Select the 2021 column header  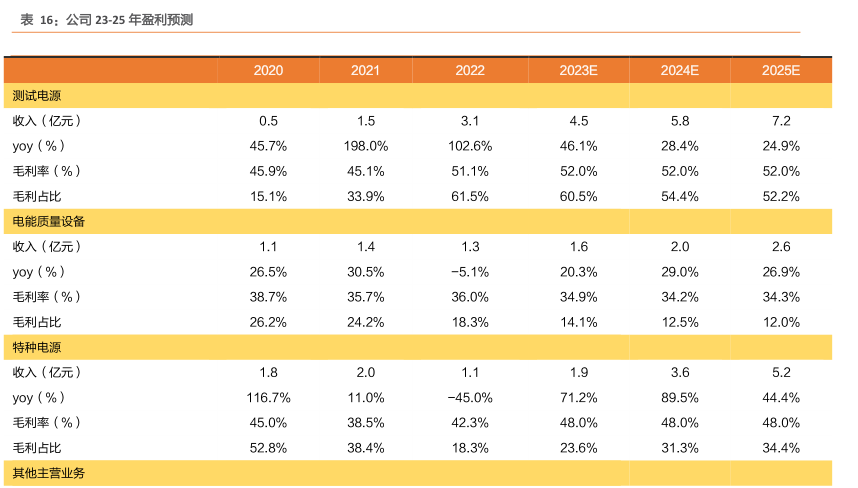(365, 70)
